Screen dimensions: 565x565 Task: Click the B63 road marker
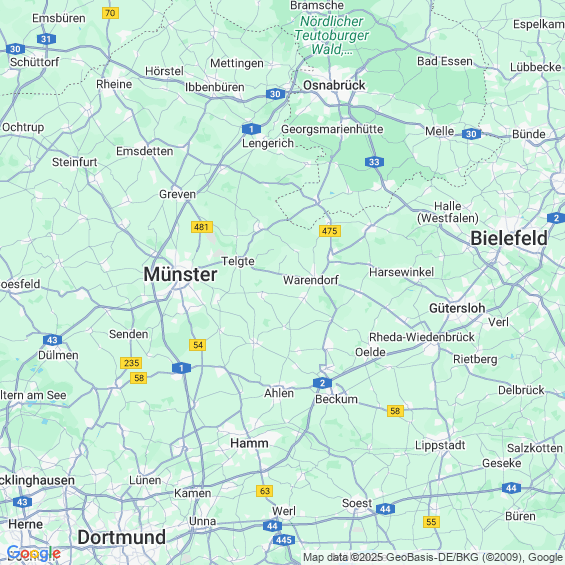click(264, 491)
